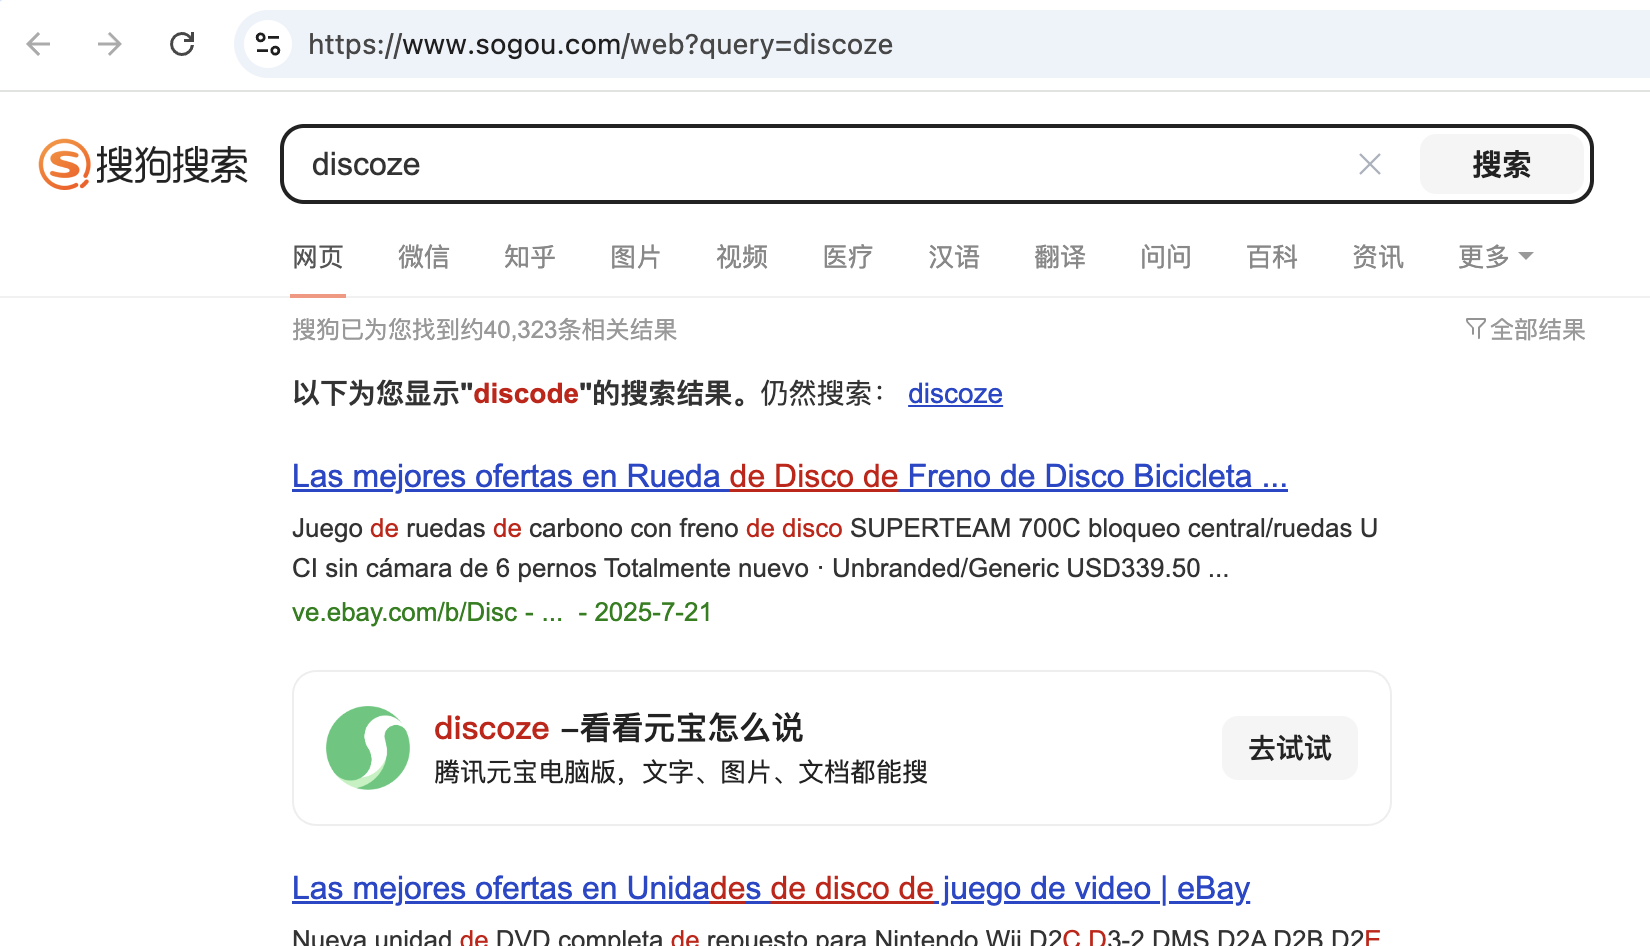Switch to the 微信 tab

[423, 257]
